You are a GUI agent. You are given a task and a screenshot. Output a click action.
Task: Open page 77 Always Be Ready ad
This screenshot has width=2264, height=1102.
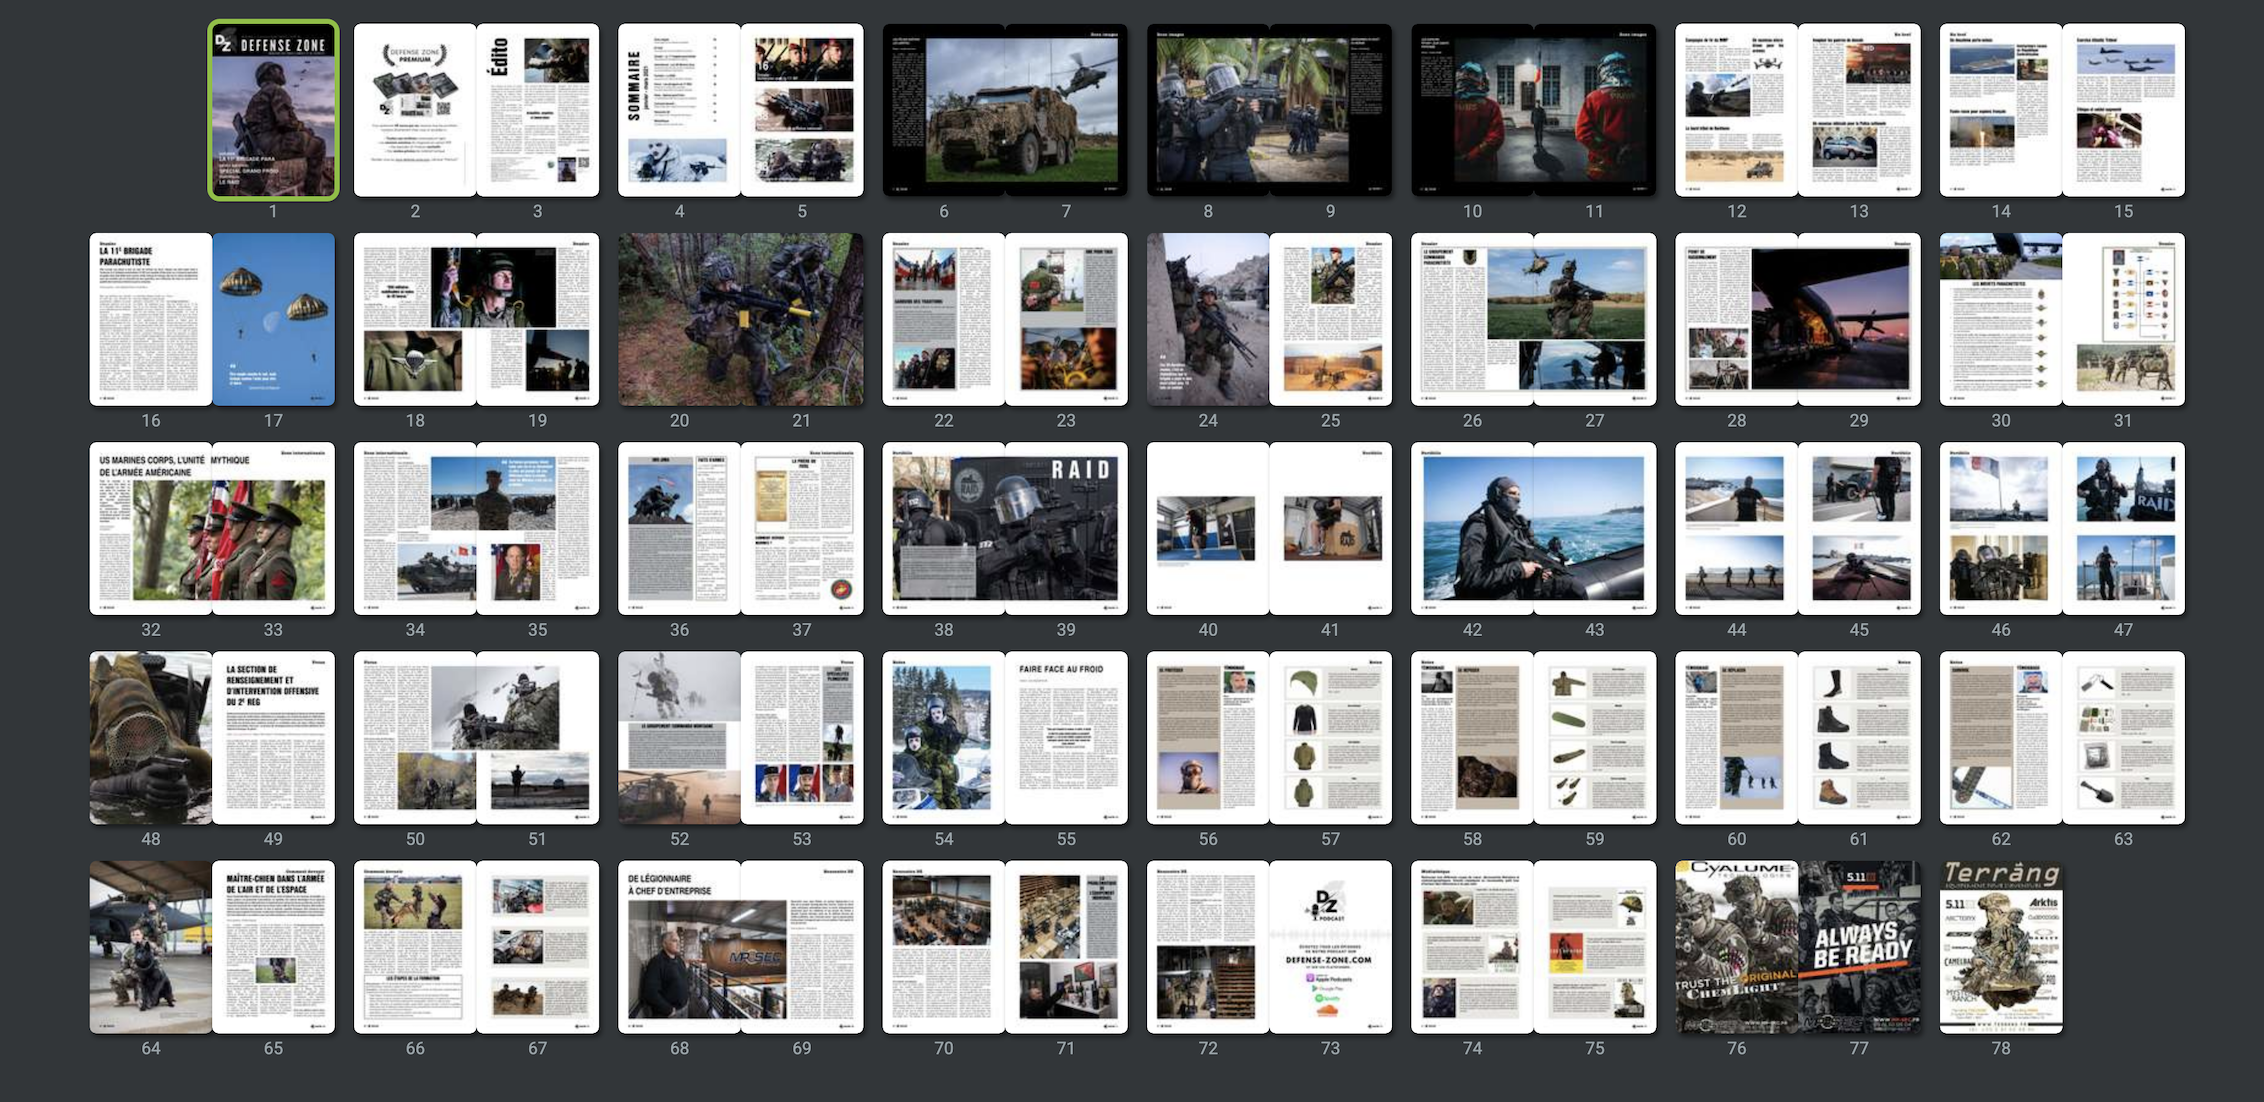pos(1858,946)
